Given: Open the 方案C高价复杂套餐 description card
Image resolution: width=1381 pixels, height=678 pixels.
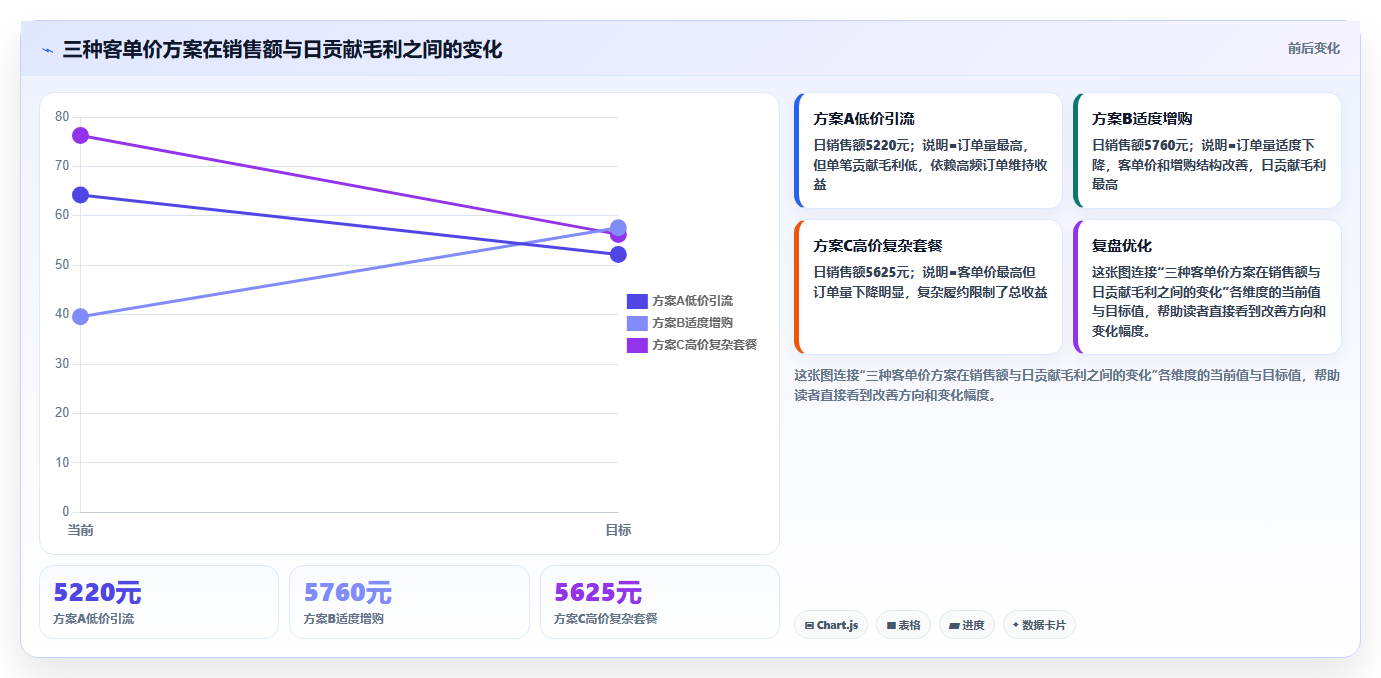Looking at the screenshot, I should pyautogui.click(x=928, y=287).
